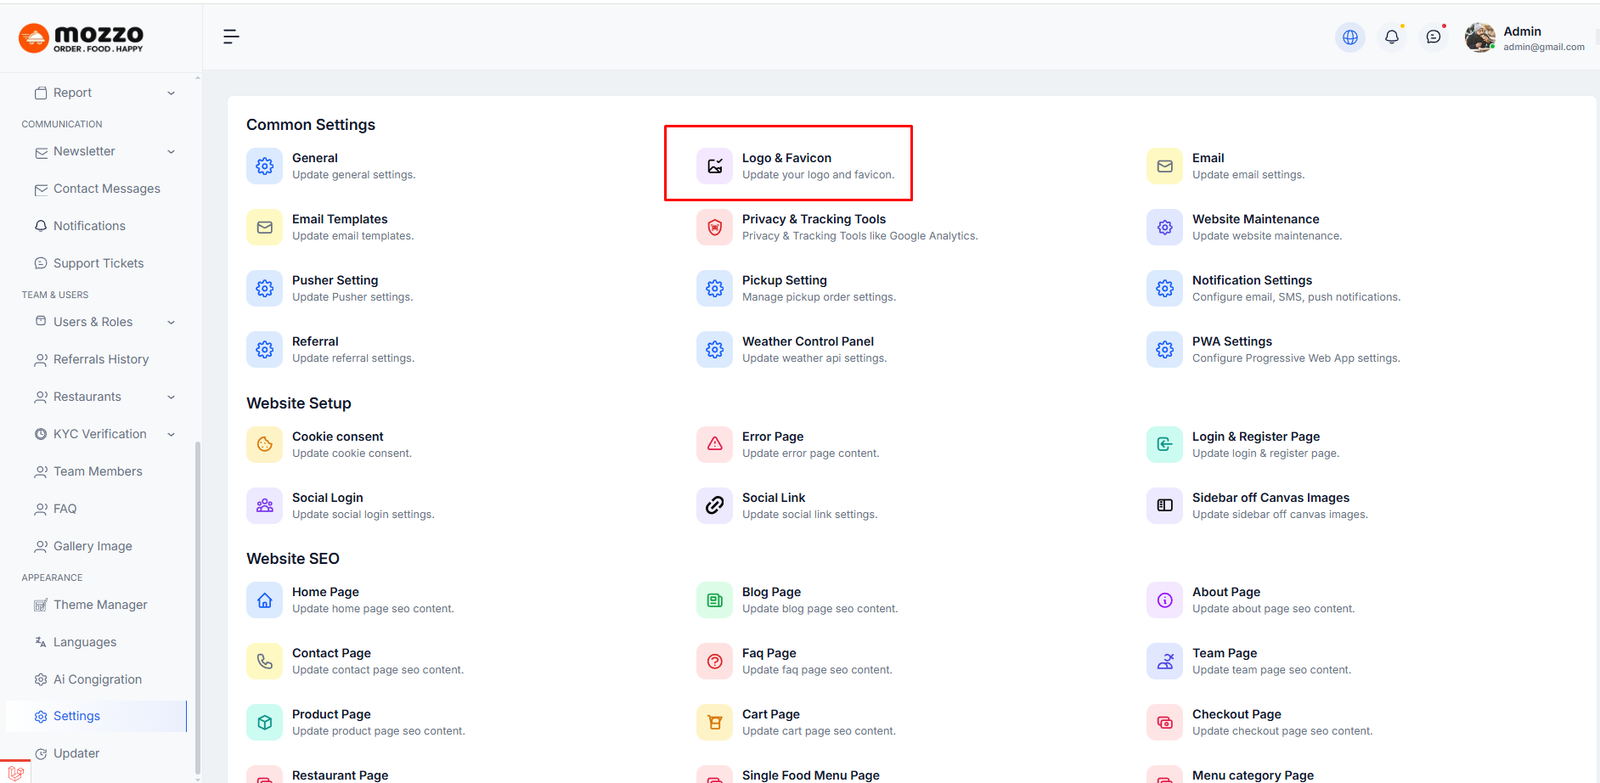Open the Logo & Favicon link
Screen dimensions: 1600x783
(x=787, y=158)
